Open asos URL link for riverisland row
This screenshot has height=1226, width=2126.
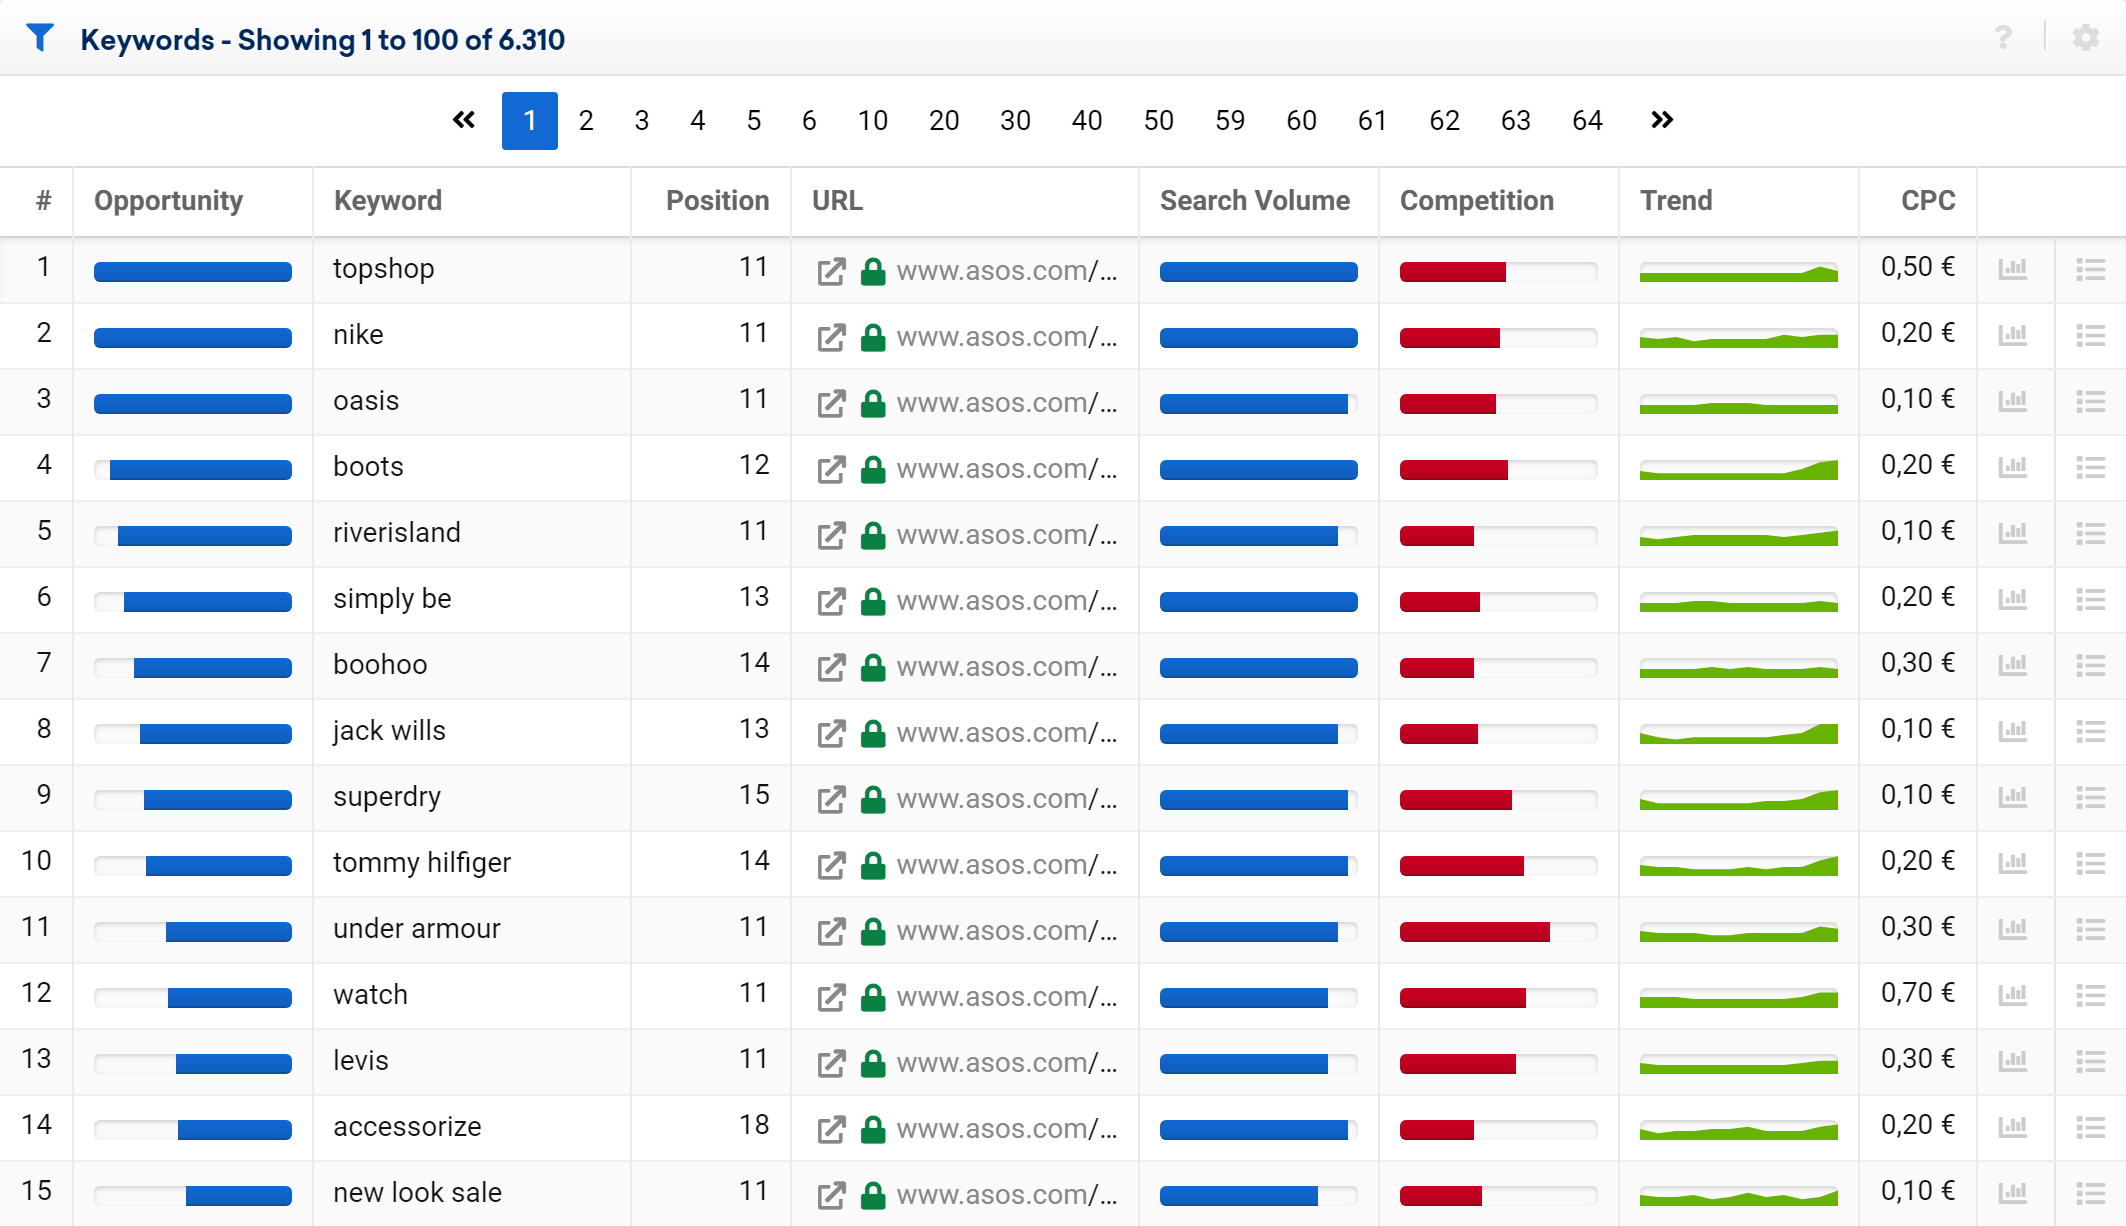(x=1007, y=535)
